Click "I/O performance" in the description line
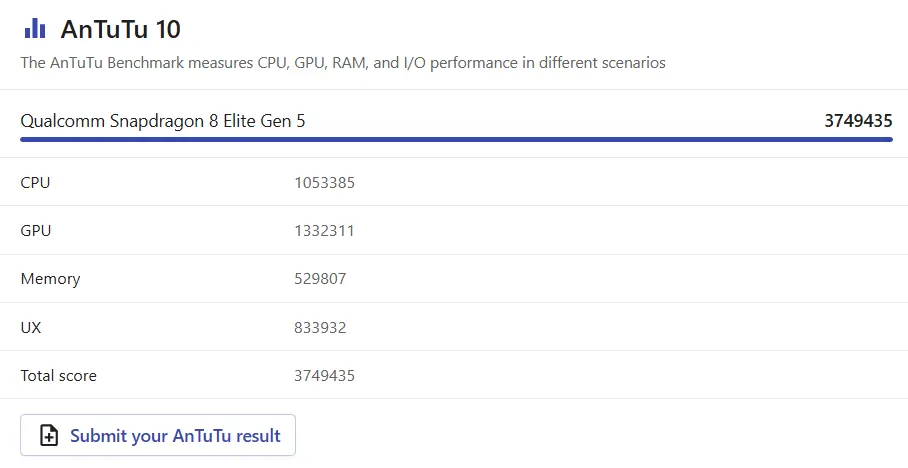 (x=457, y=63)
